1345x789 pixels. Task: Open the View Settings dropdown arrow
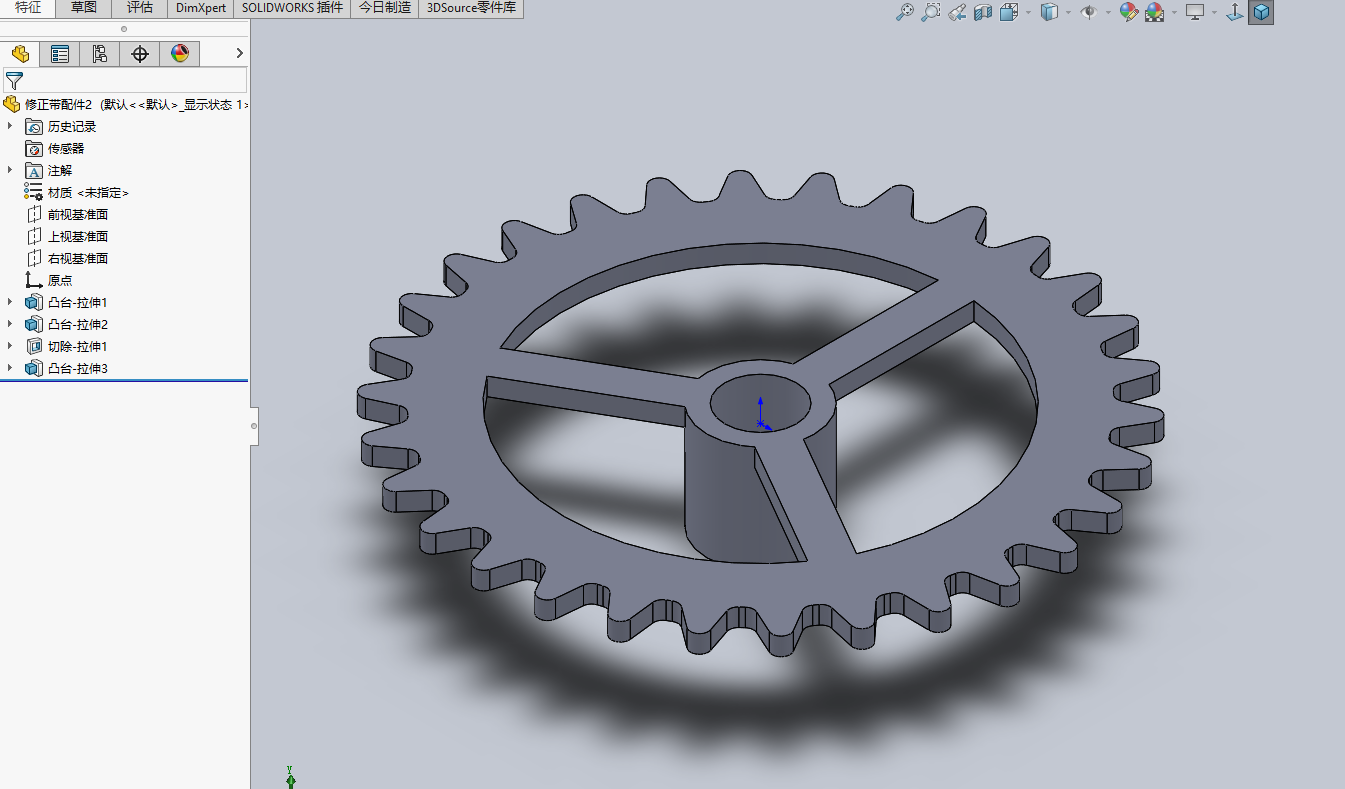tap(1214, 13)
